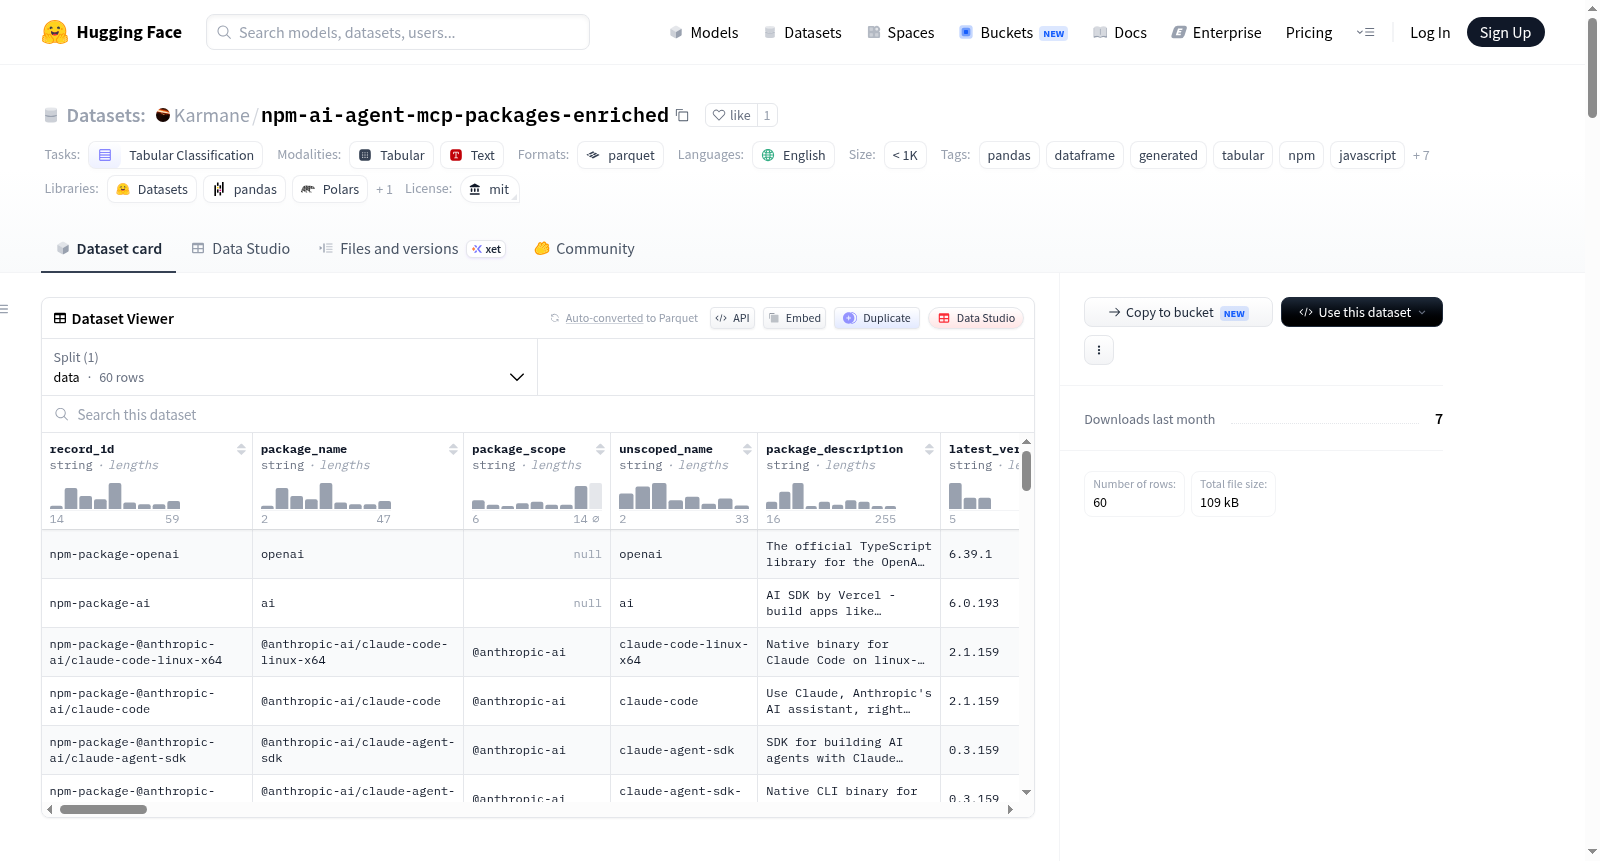Click the Duplicate button
This screenshot has height=861, width=1600.
click(x=877, y=318)
